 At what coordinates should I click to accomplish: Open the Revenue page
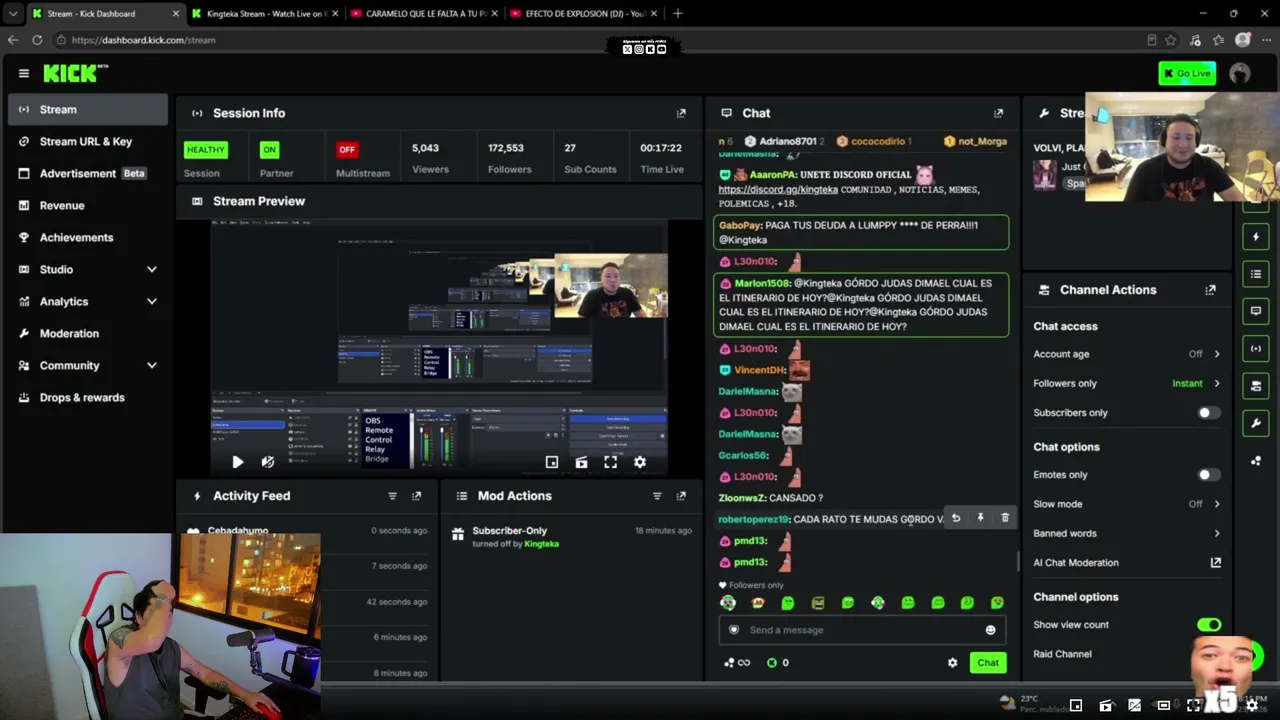88,205
